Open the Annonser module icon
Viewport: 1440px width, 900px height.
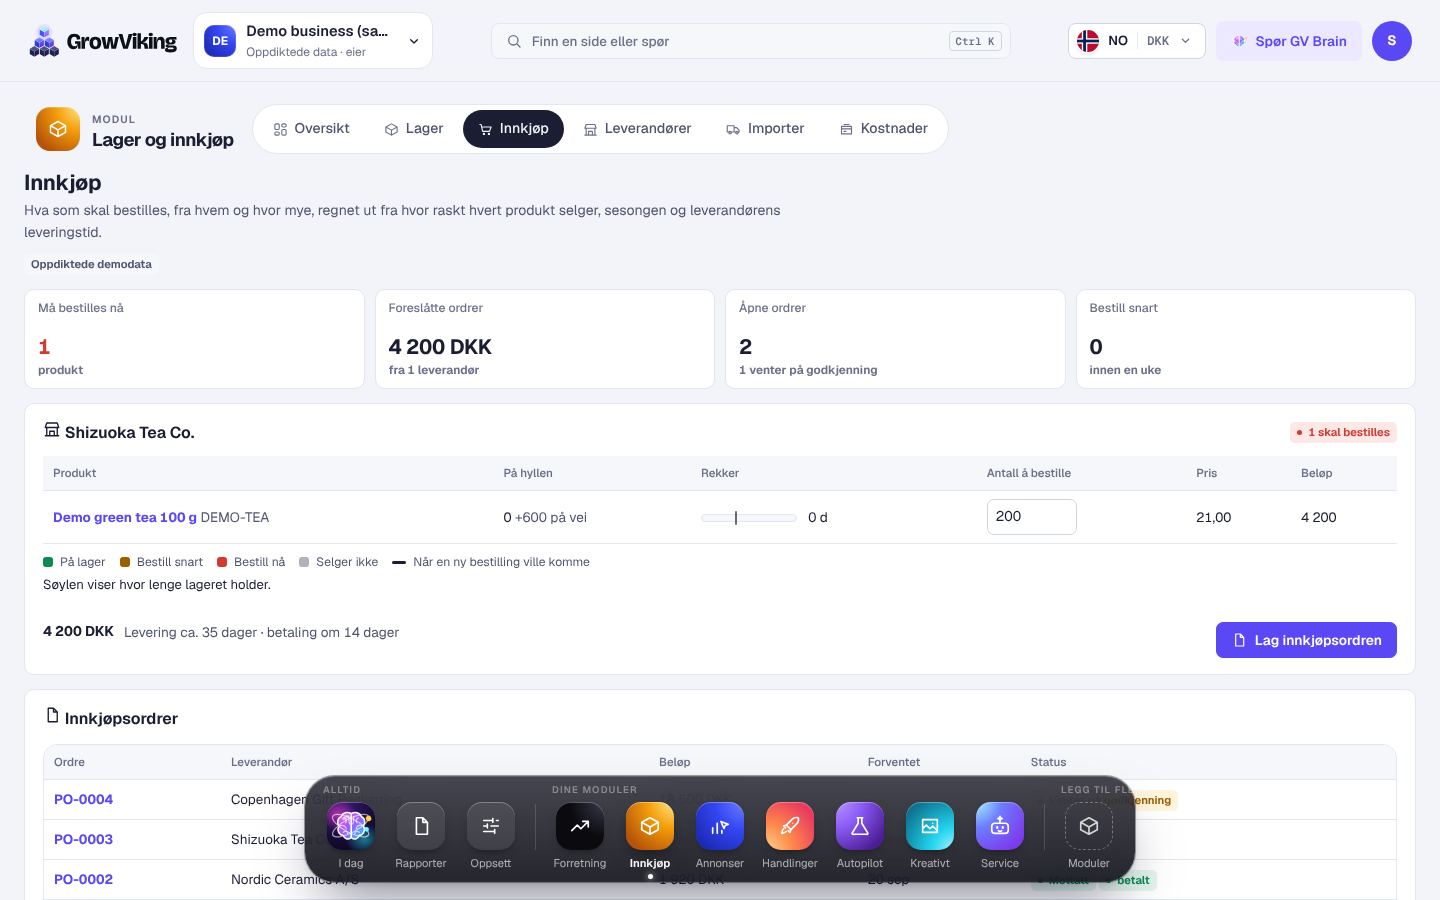tap(720, 826)
